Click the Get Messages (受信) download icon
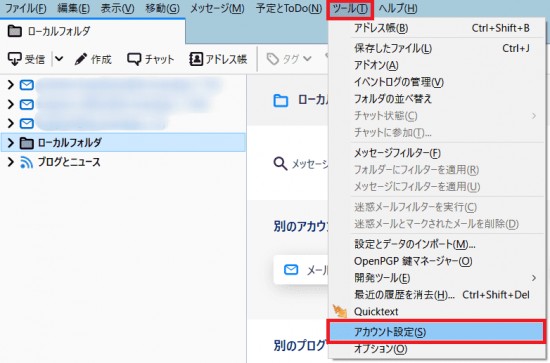 14,59
